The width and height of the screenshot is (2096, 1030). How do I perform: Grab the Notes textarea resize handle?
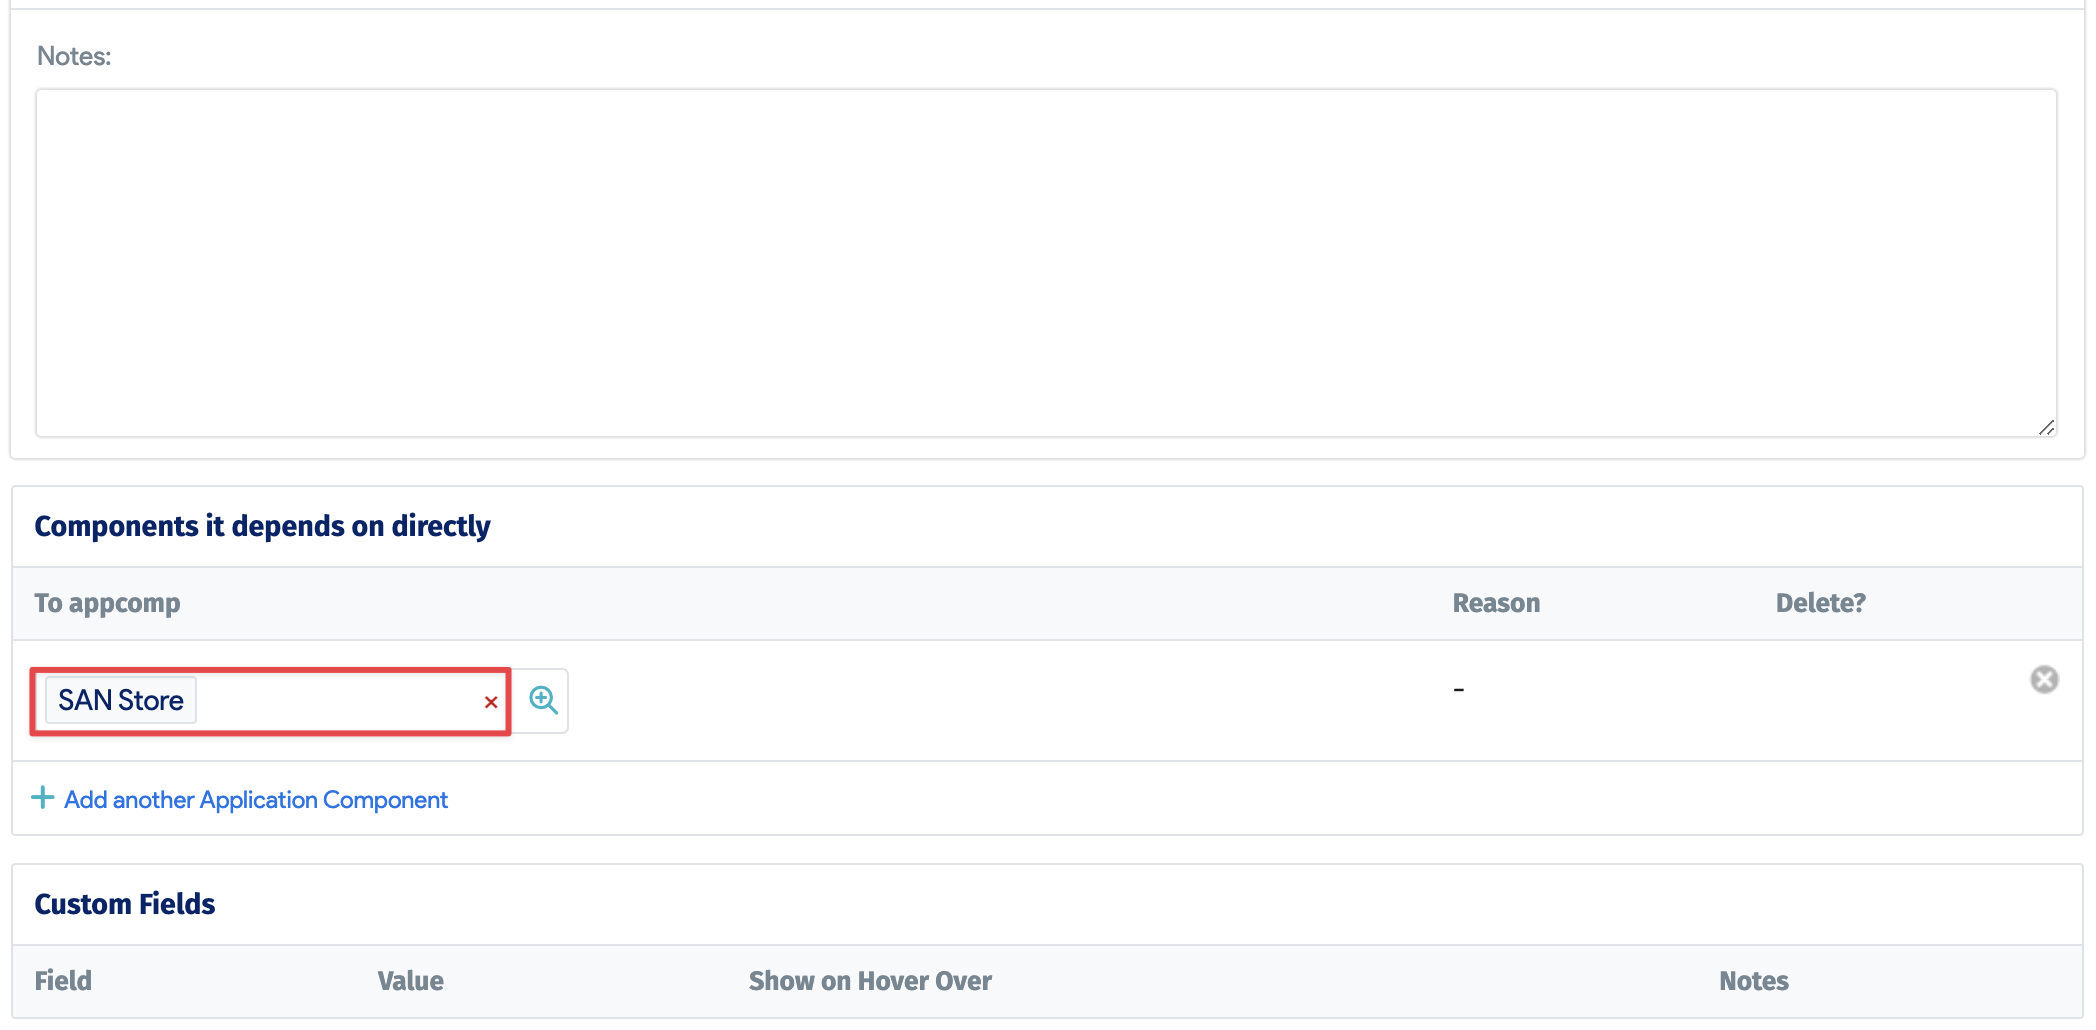click(x=2046, y=428)
